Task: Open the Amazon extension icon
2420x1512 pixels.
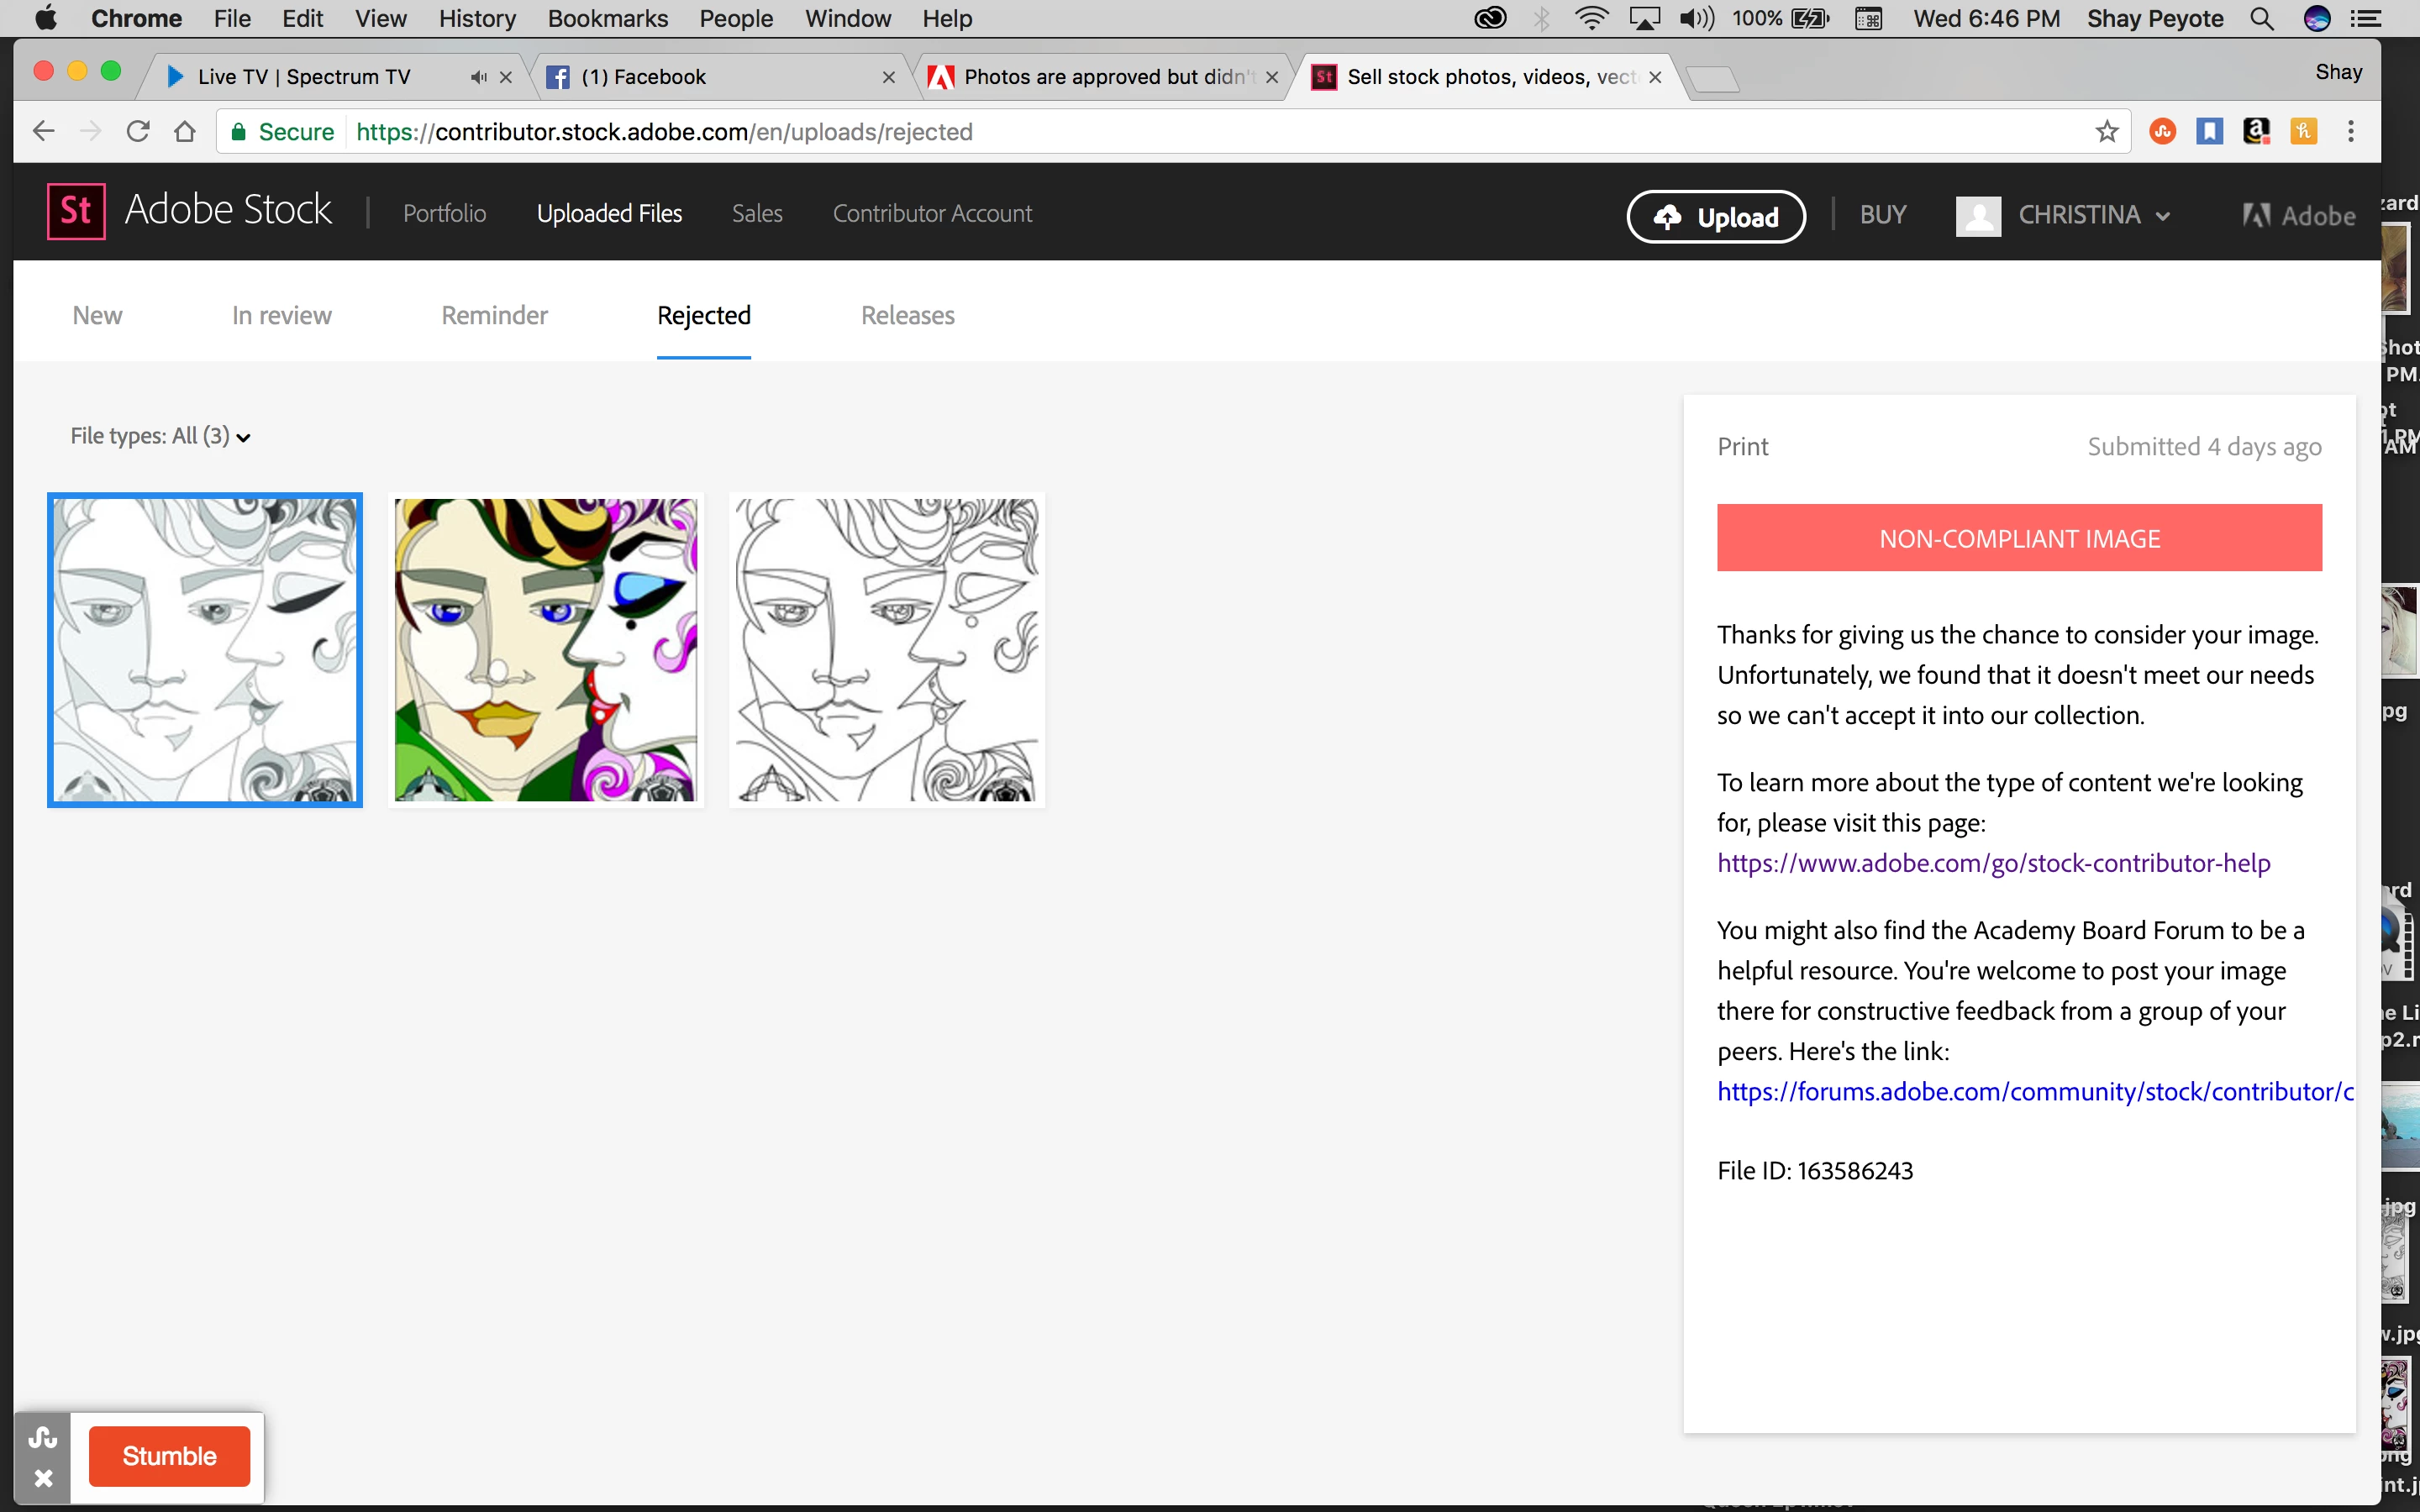Action: pyautogui.click(x=2256, y=131)
